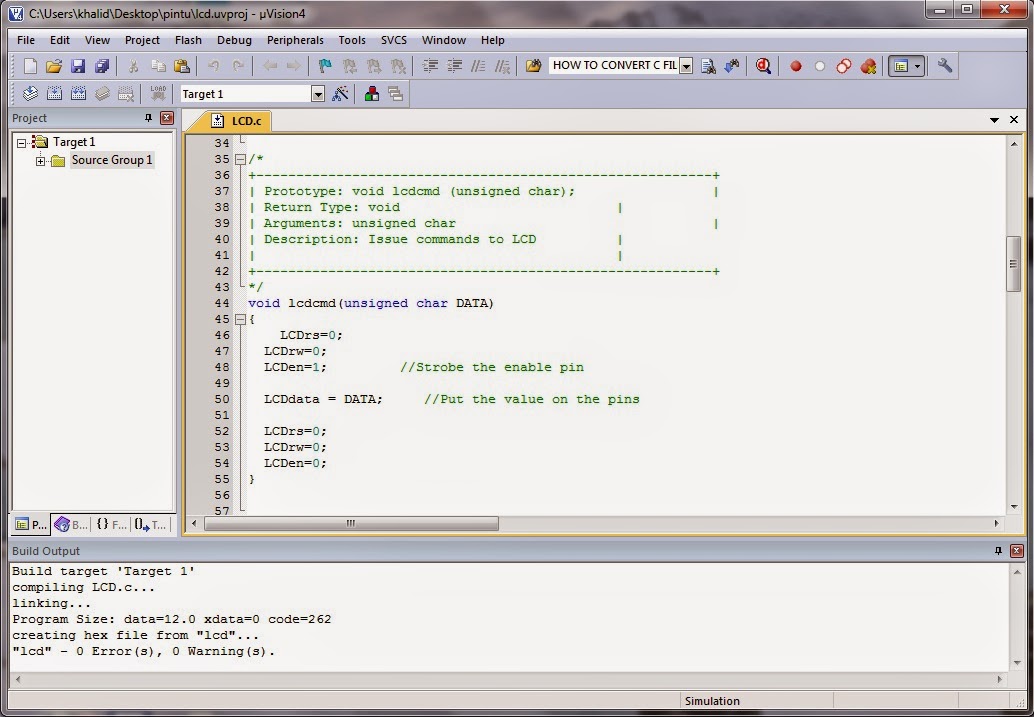Click the Incremental Find icon
This screenshot has width=1034, height=717.
pos(732,66)
